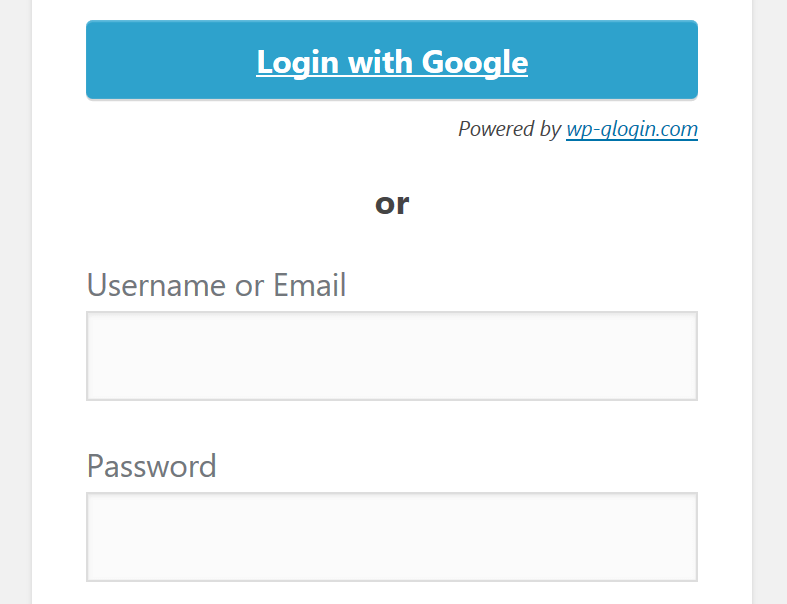Click the "or" separator text
The height and width of the screenshot is (604, 787).
click(392, 204)
